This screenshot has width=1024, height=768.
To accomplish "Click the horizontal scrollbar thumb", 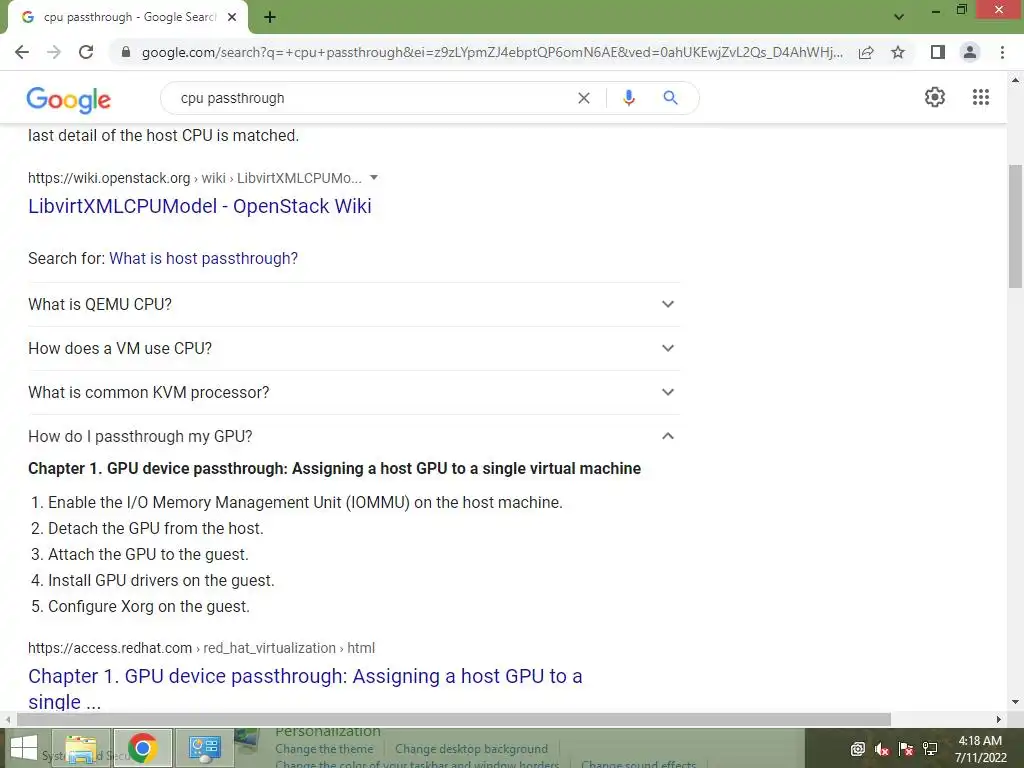I will point(454,720).
